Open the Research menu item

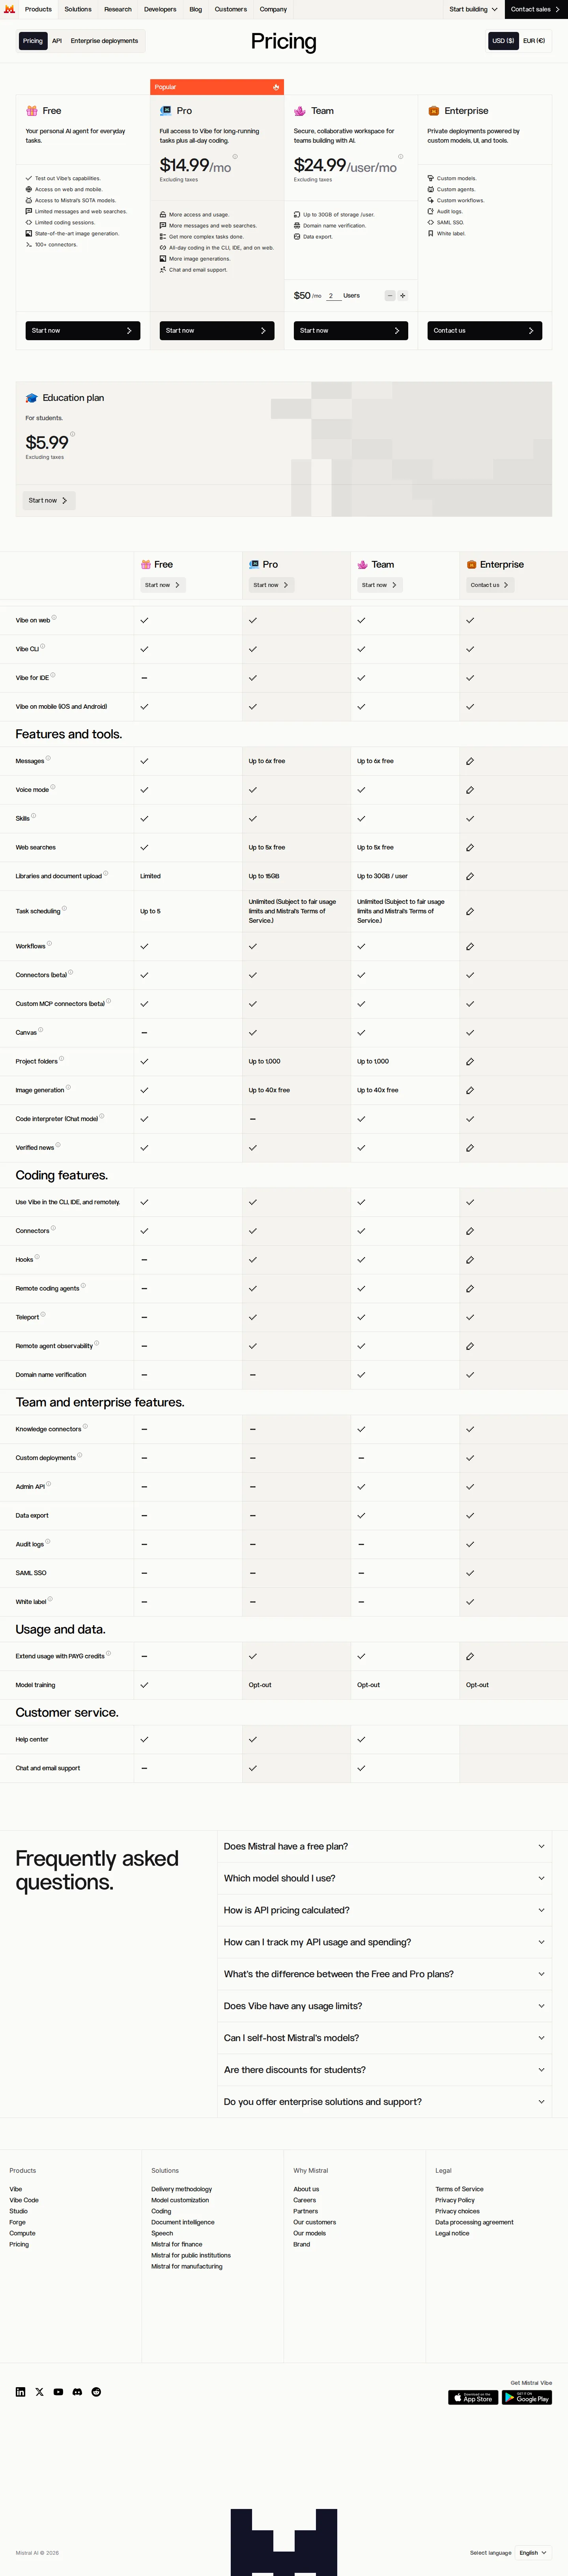118,9
